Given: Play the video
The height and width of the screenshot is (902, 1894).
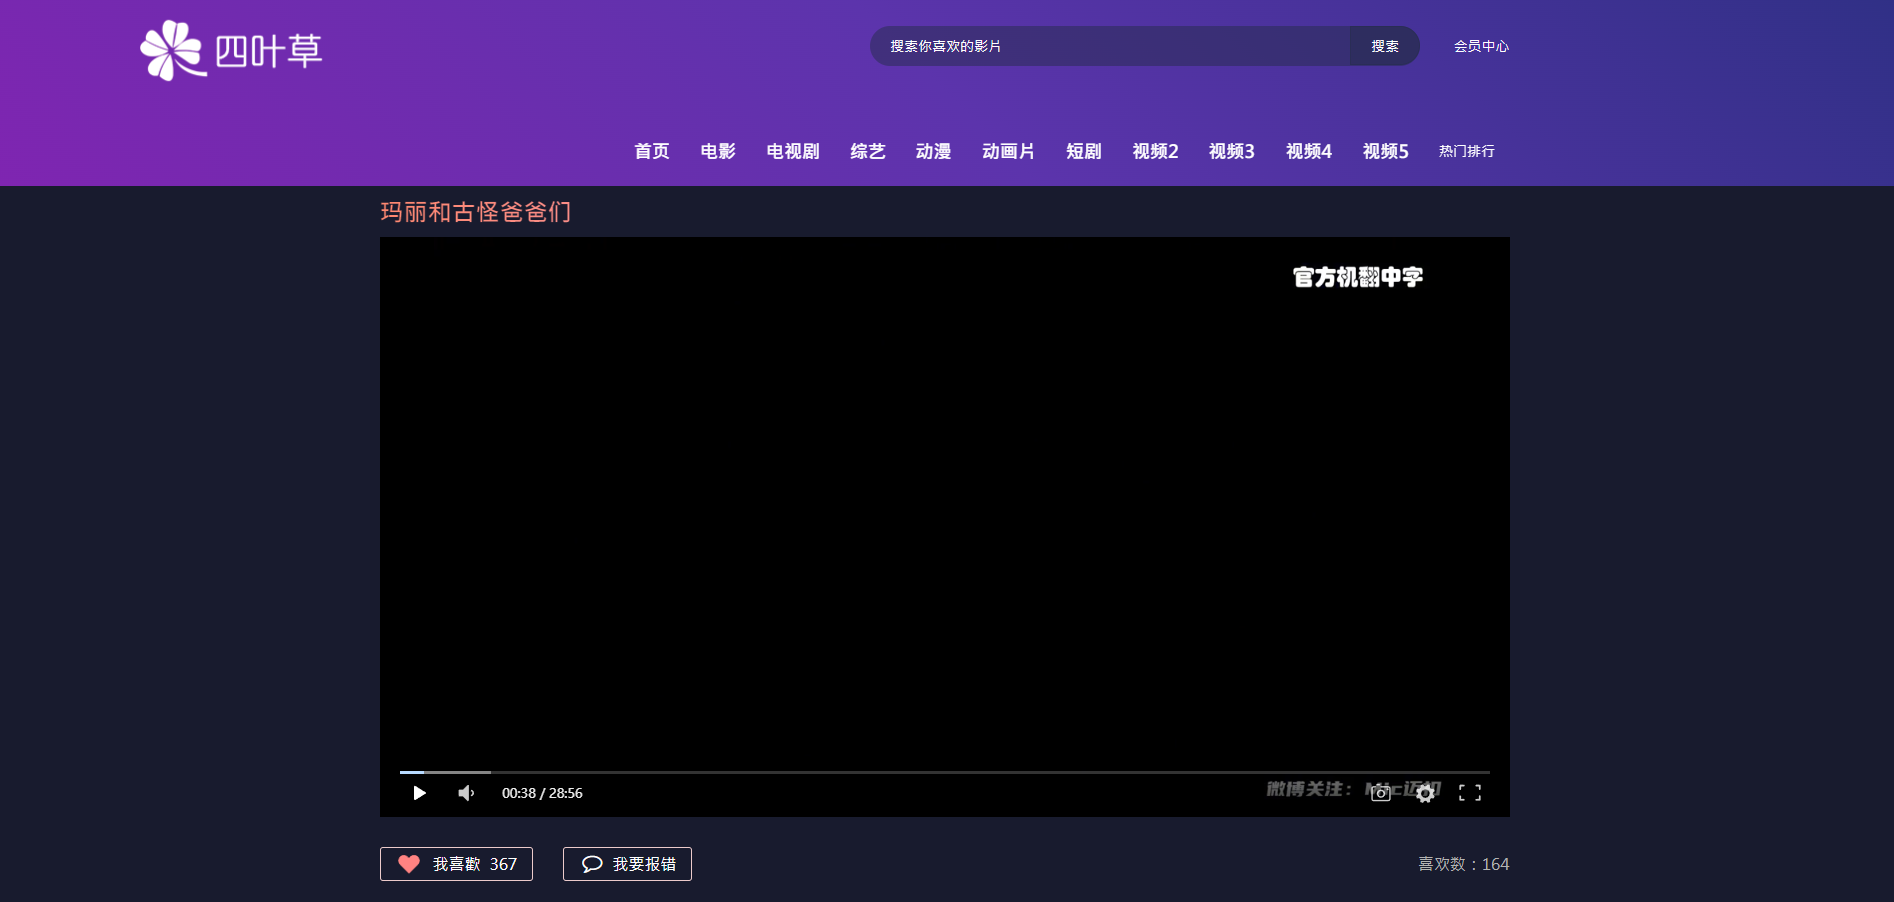Looking at the screenshot, I should click(x=420, y=793).
